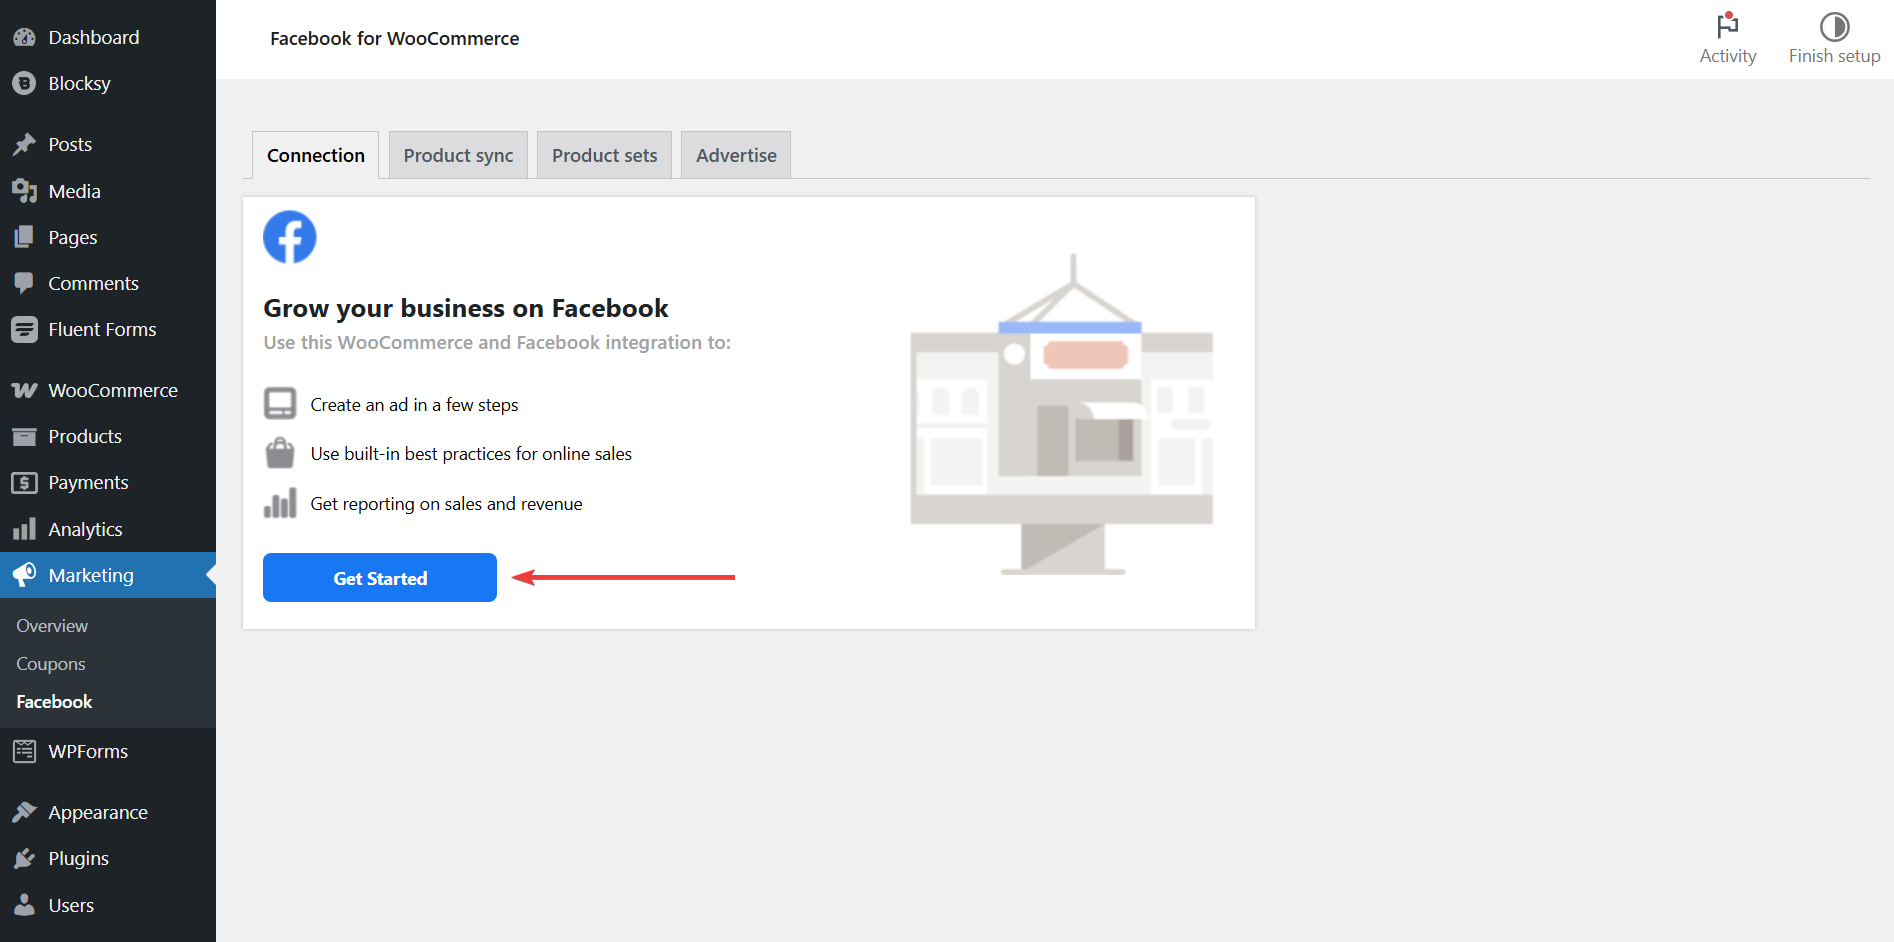Click the blue Facebook logo

[290, 237]
